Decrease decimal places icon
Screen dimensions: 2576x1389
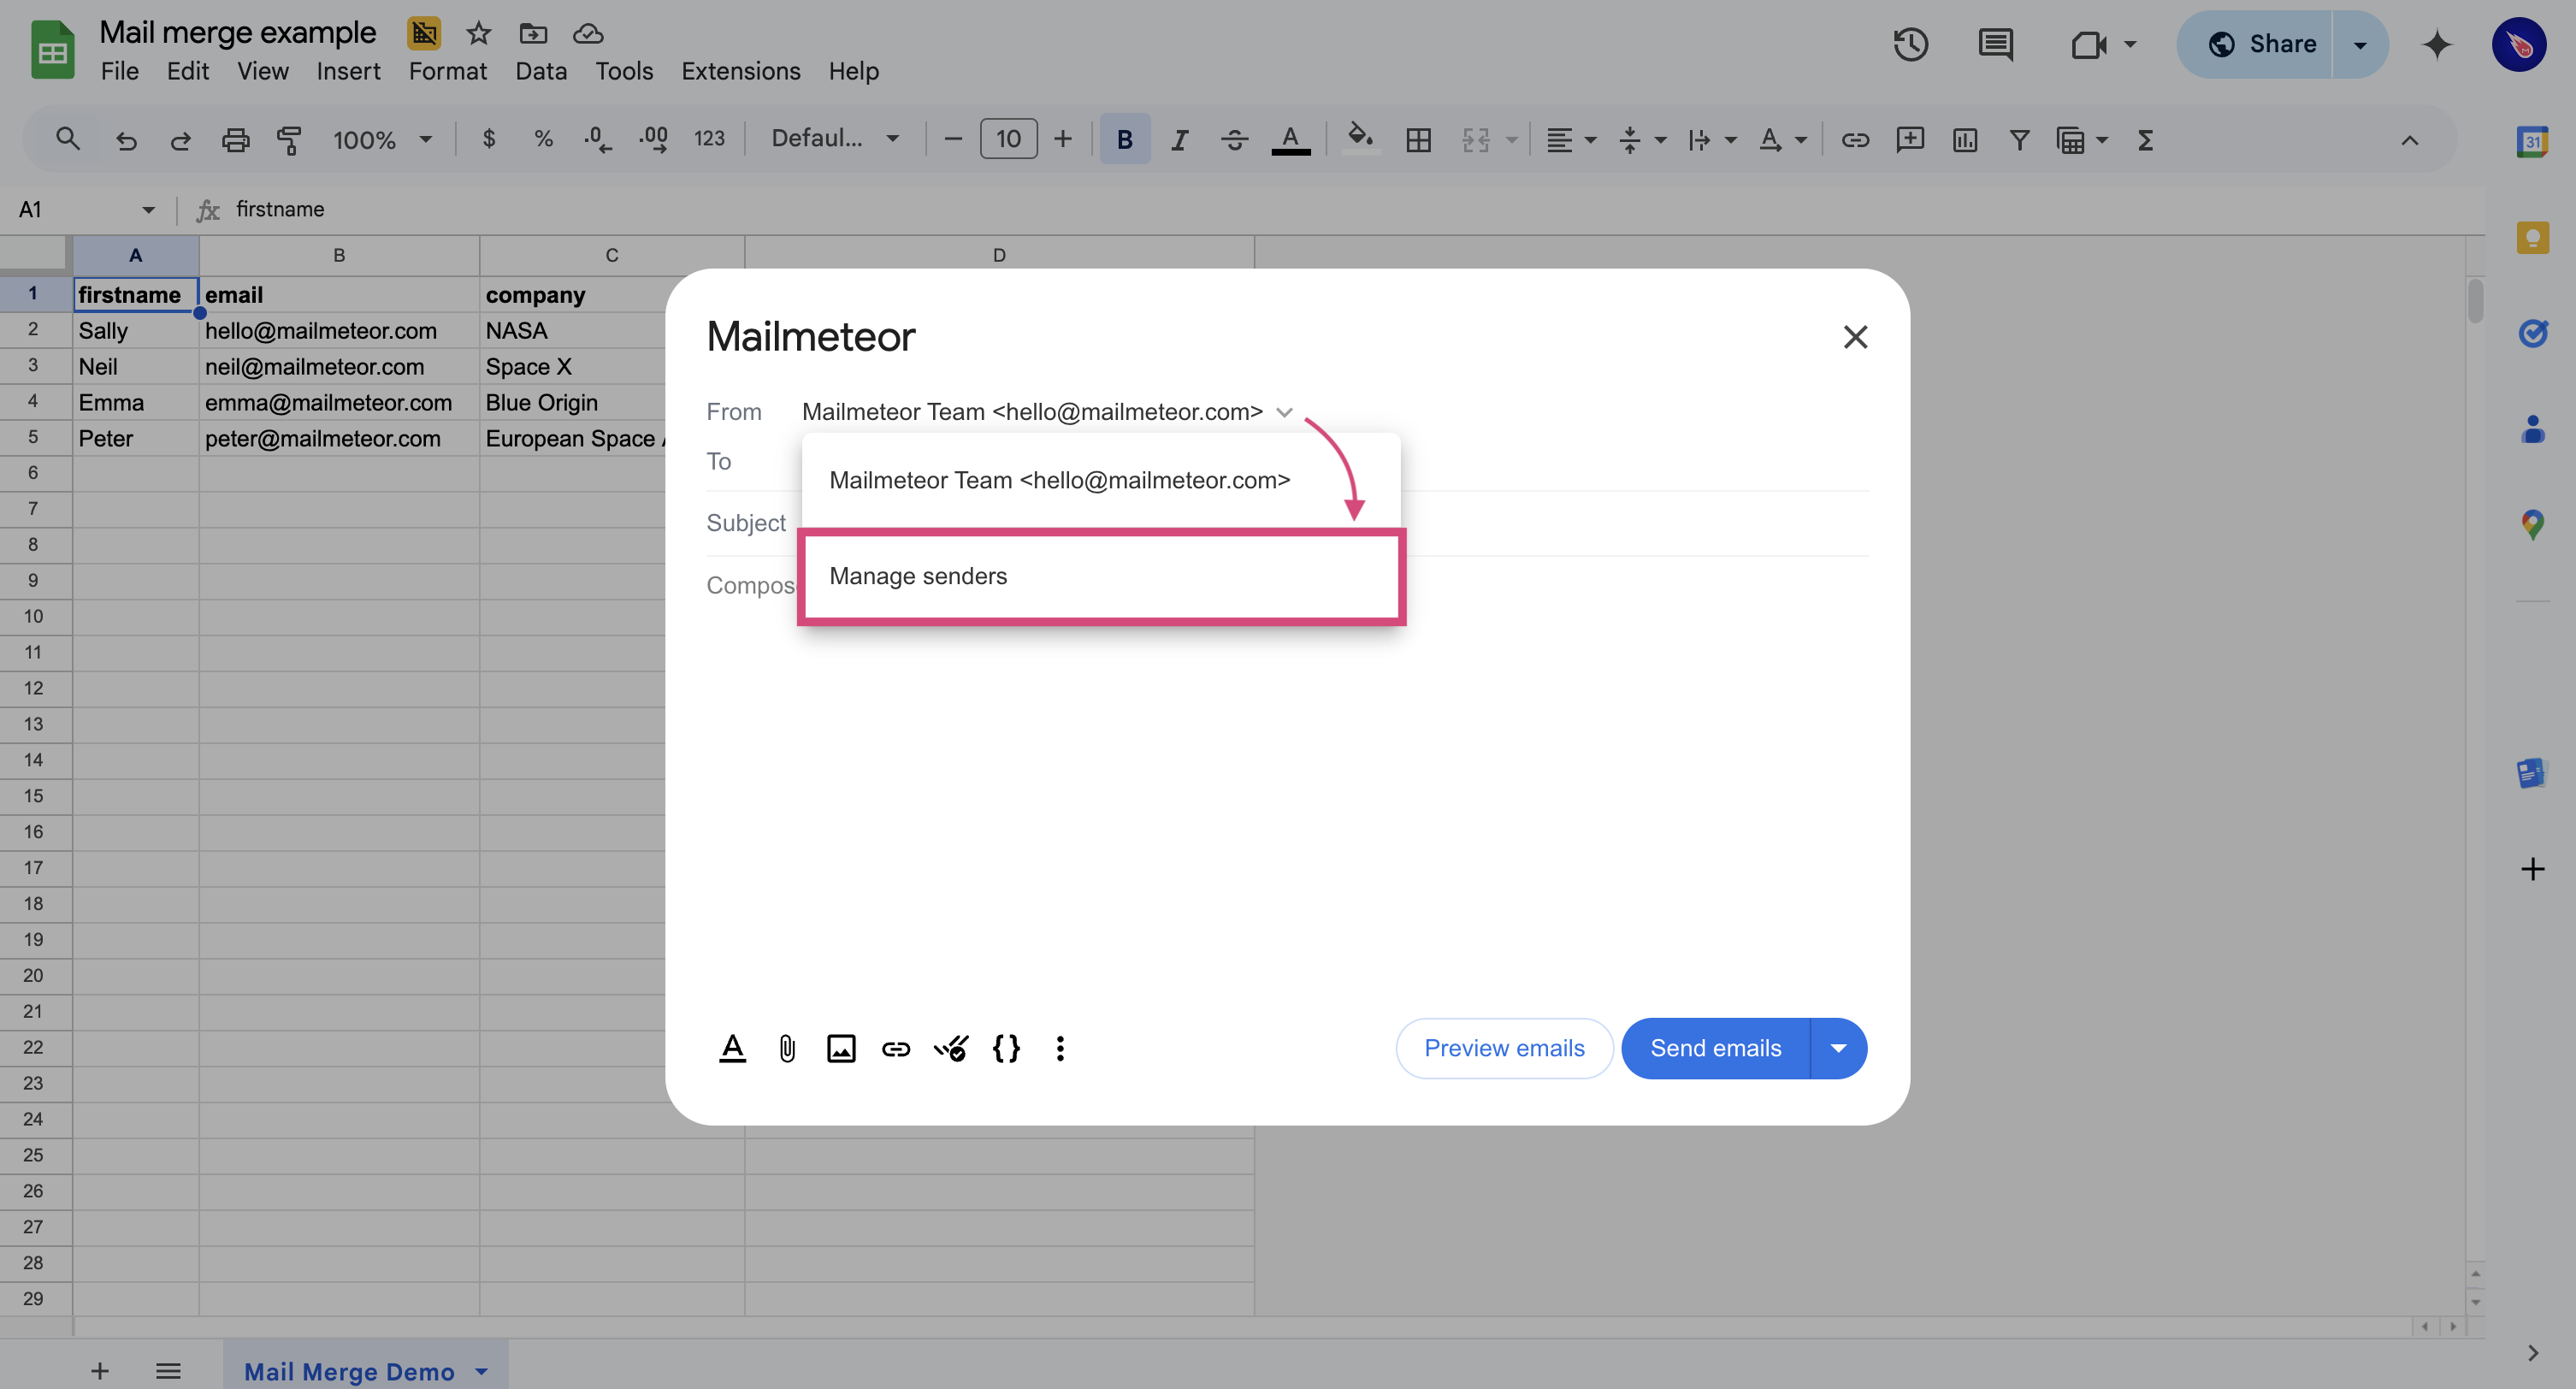598,139
